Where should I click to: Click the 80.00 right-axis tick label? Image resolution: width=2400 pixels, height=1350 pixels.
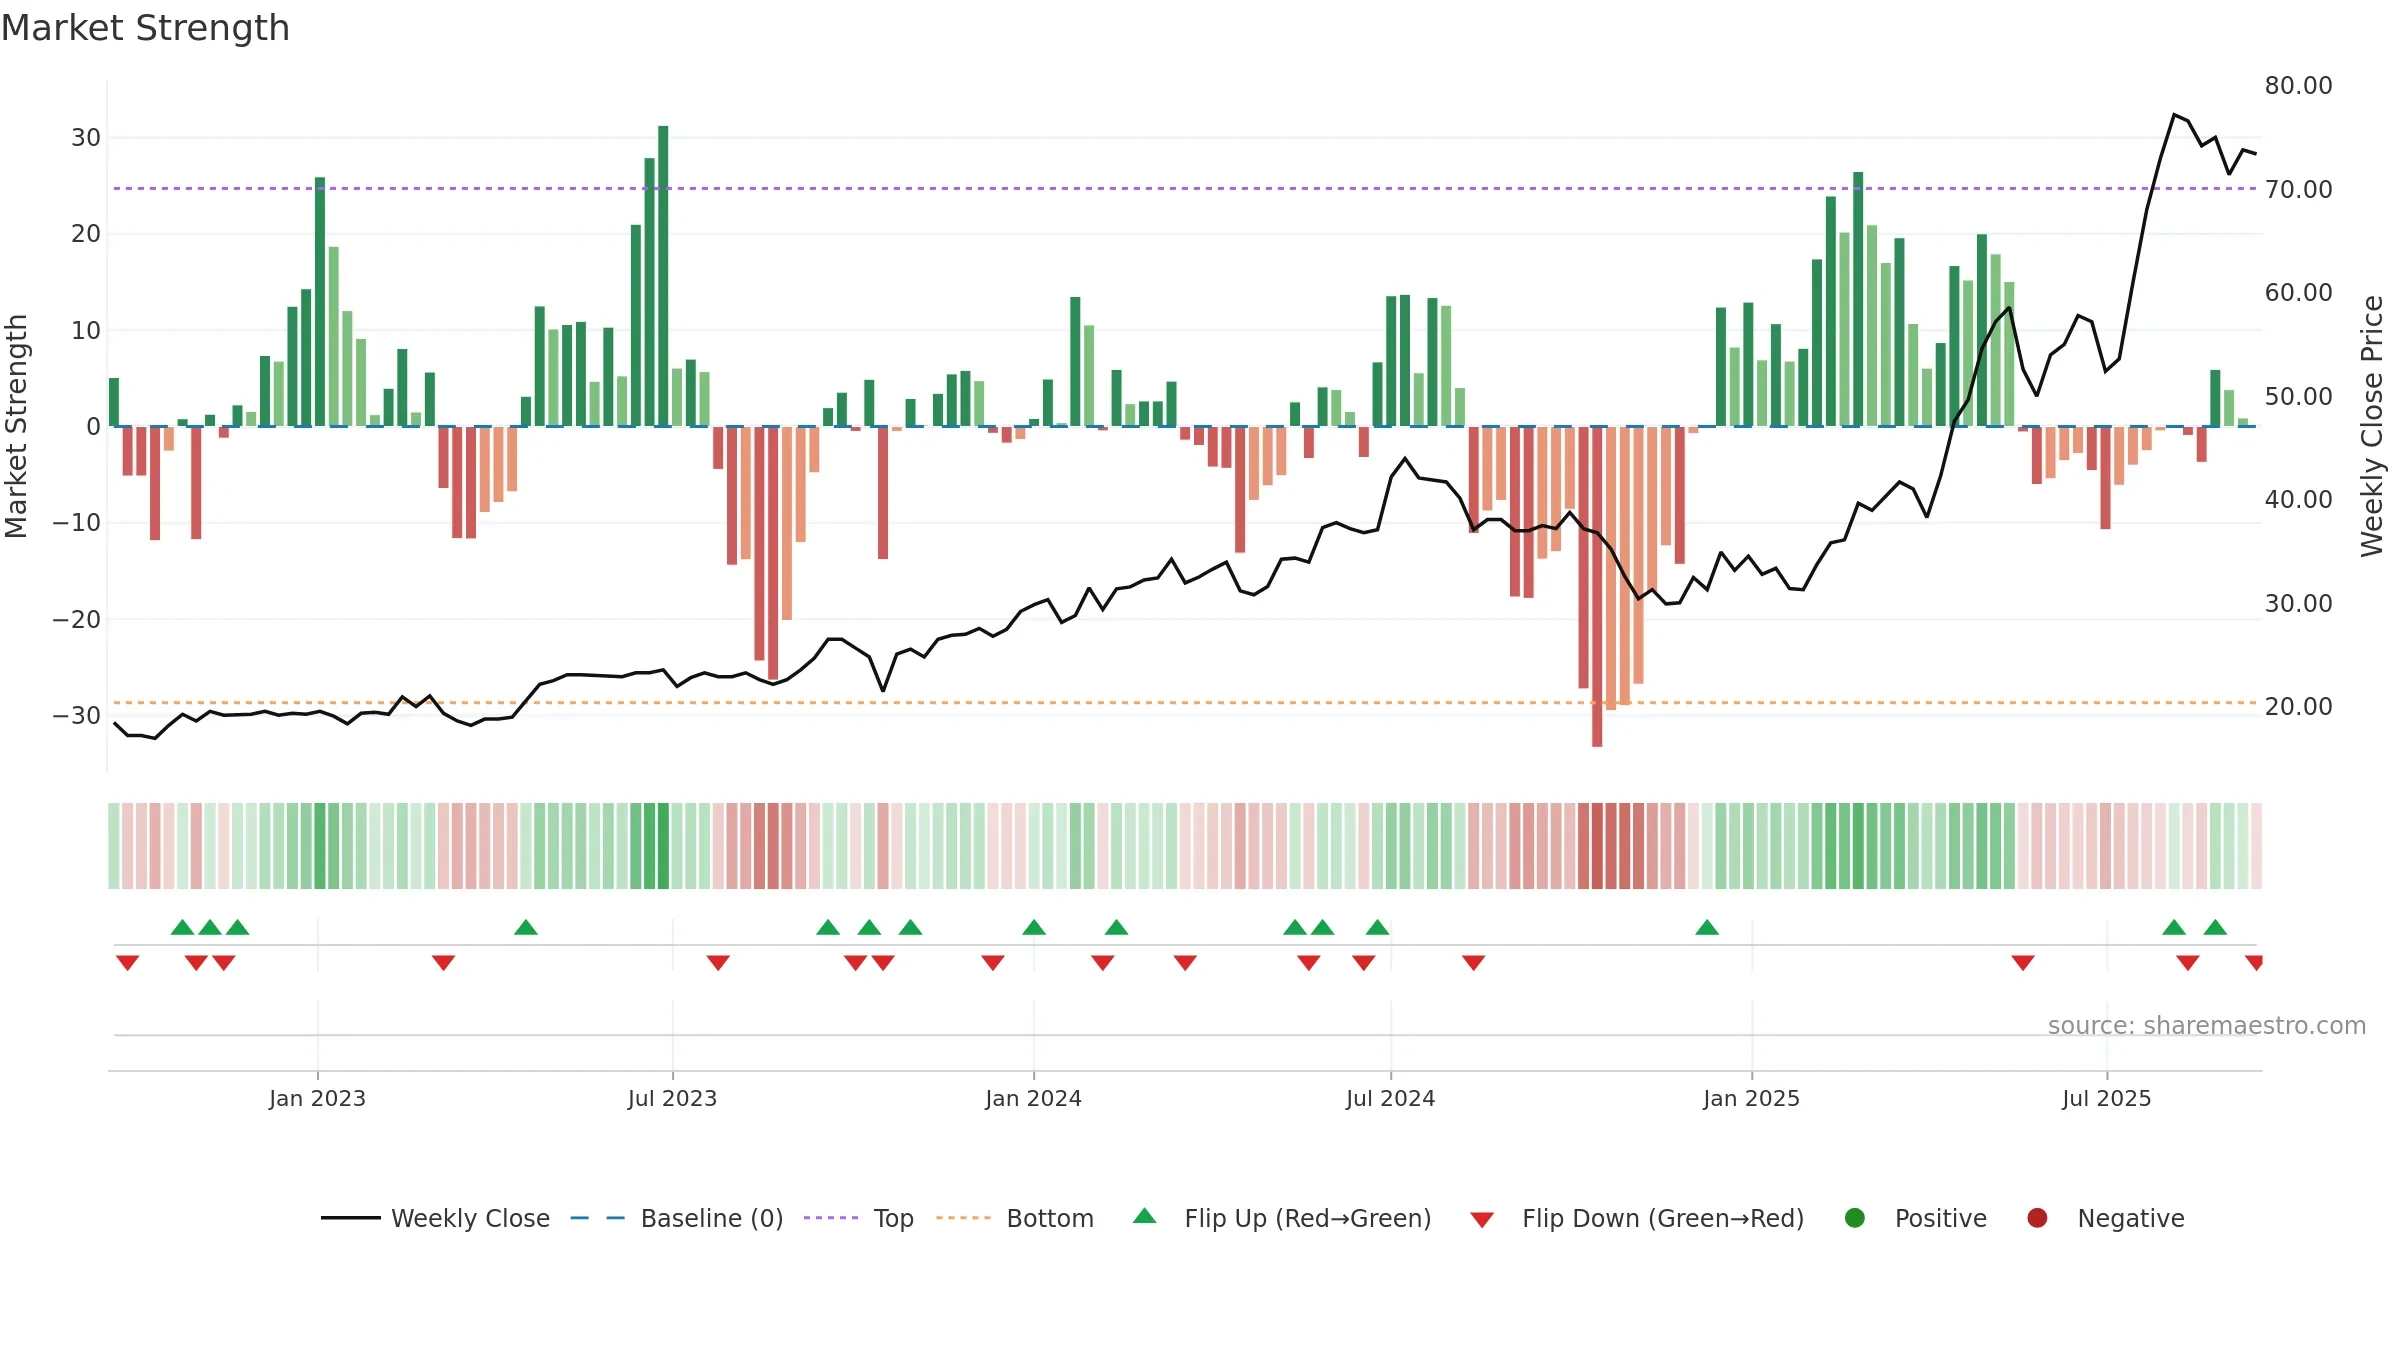2298,86
